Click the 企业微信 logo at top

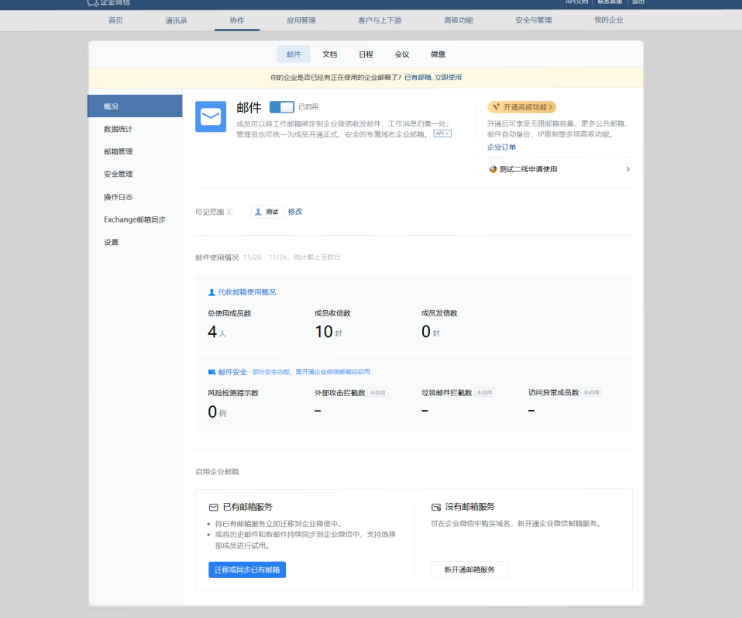coord(93,3)
